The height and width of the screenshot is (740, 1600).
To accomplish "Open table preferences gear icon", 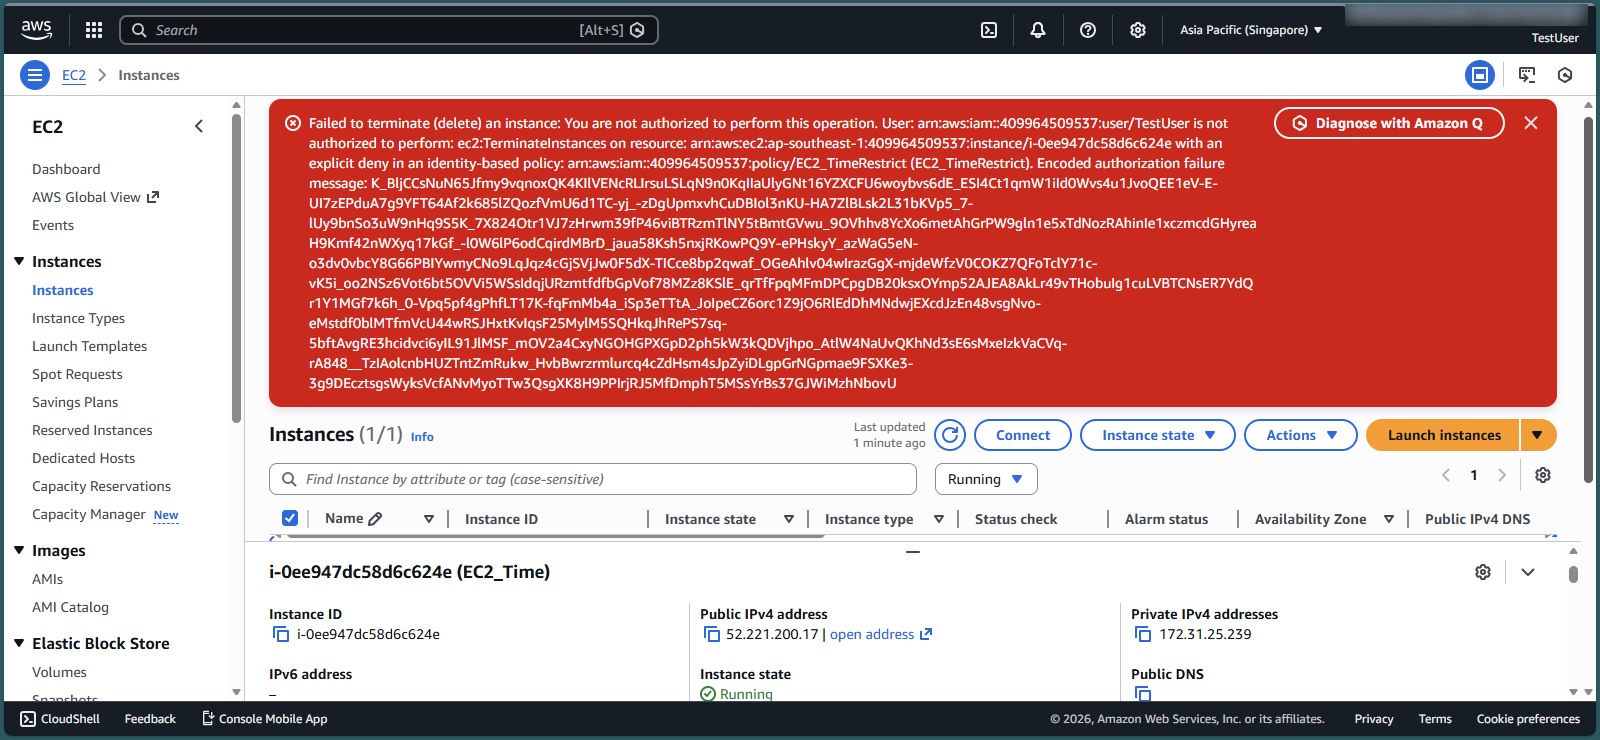I will coord(1543,475).
